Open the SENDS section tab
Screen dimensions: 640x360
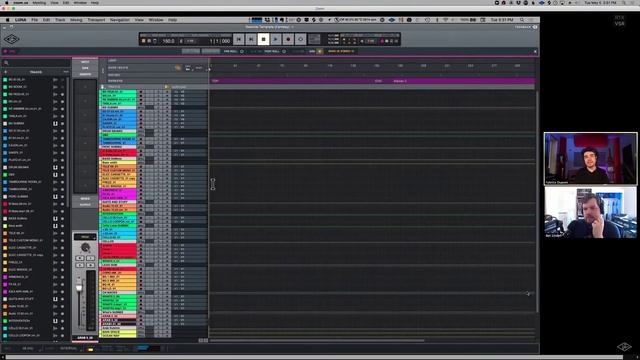coord(85,199)
